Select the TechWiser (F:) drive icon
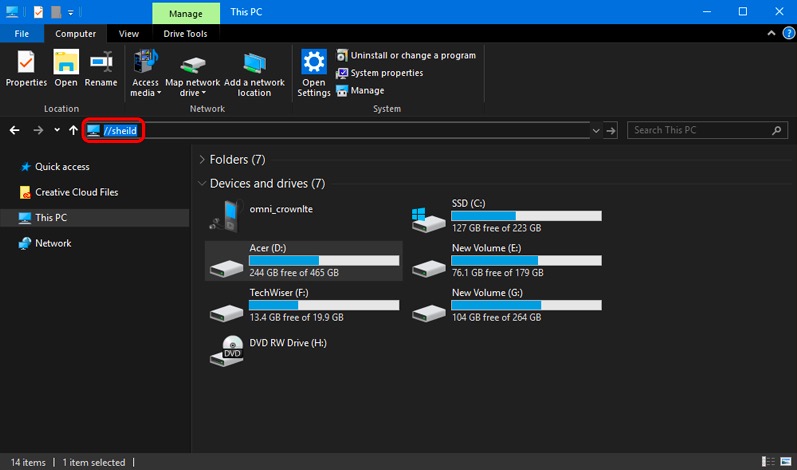The width and height of the screenshot is (797, 470). (x=226, y=312)
